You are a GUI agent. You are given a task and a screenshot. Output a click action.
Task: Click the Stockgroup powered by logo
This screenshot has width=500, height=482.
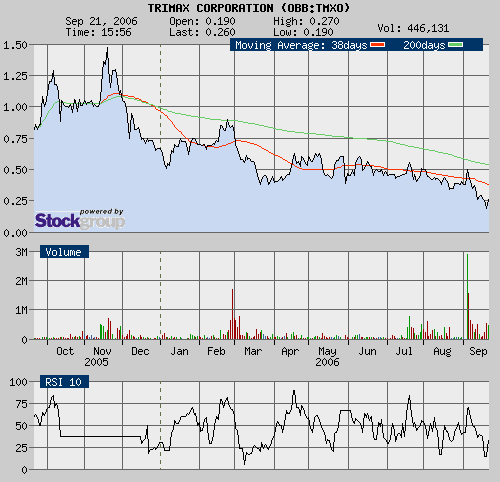(80, 219)
